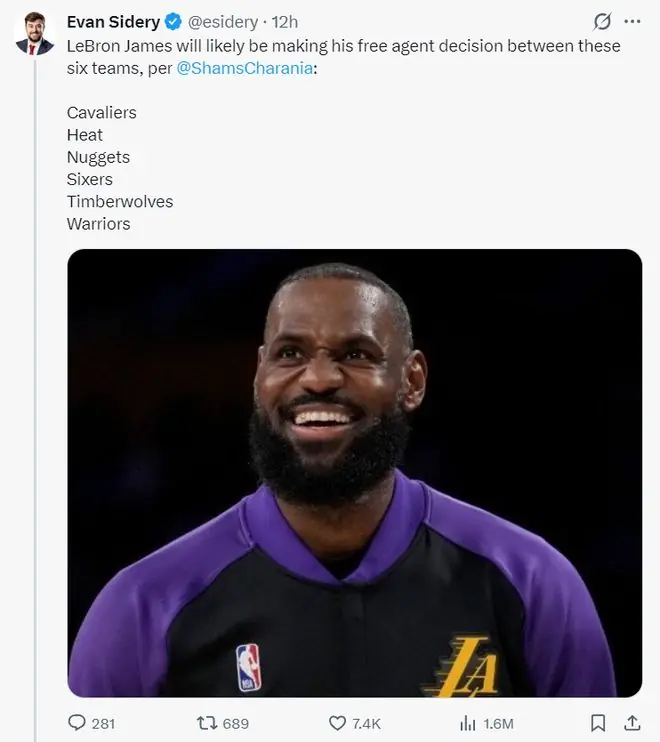660x742 pixels.
Task: Click the @esidery handle
Action: [x=223, y=22]
